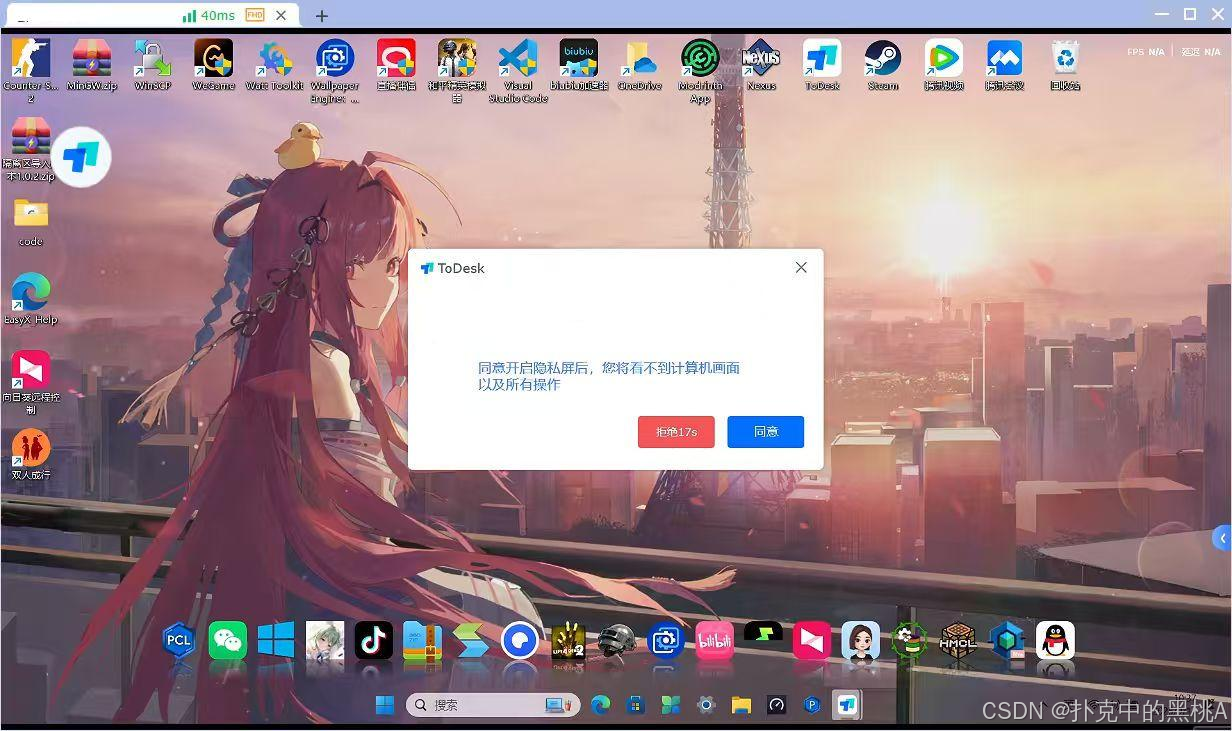Screen dimensions: 1232x731
Task: Click the red 拒绝 countdown button
Action: (x=676, y=432)
